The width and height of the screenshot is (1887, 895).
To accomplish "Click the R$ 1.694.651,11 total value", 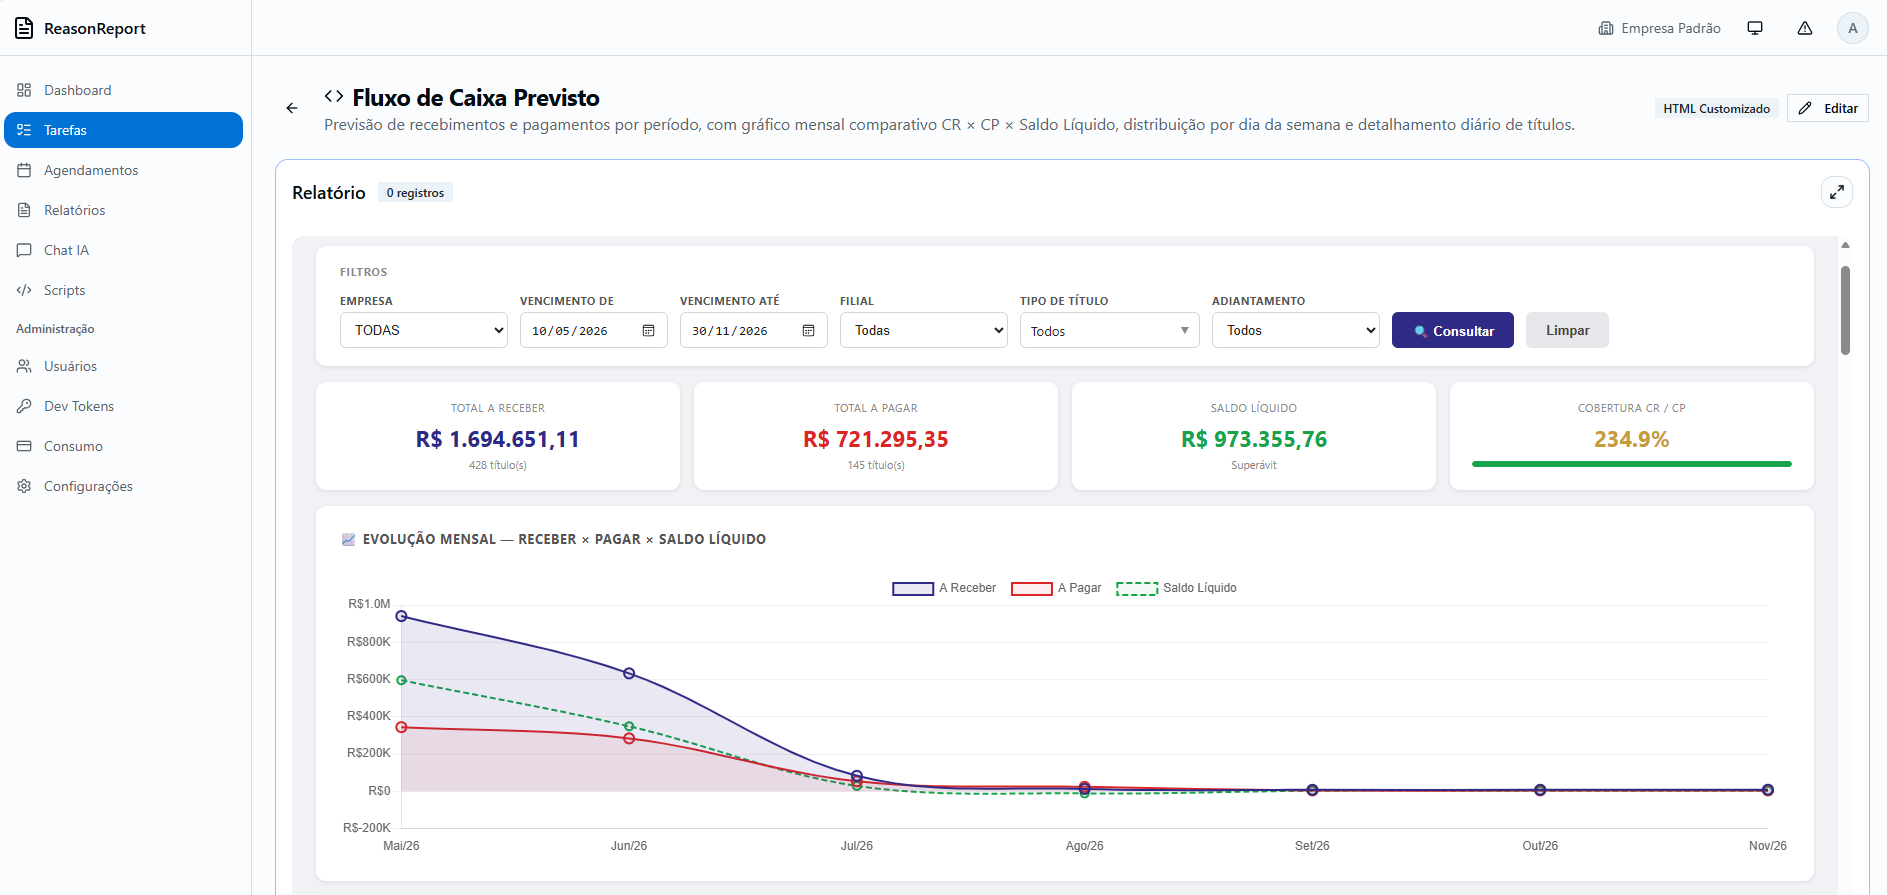I will [x=498, y=439].
